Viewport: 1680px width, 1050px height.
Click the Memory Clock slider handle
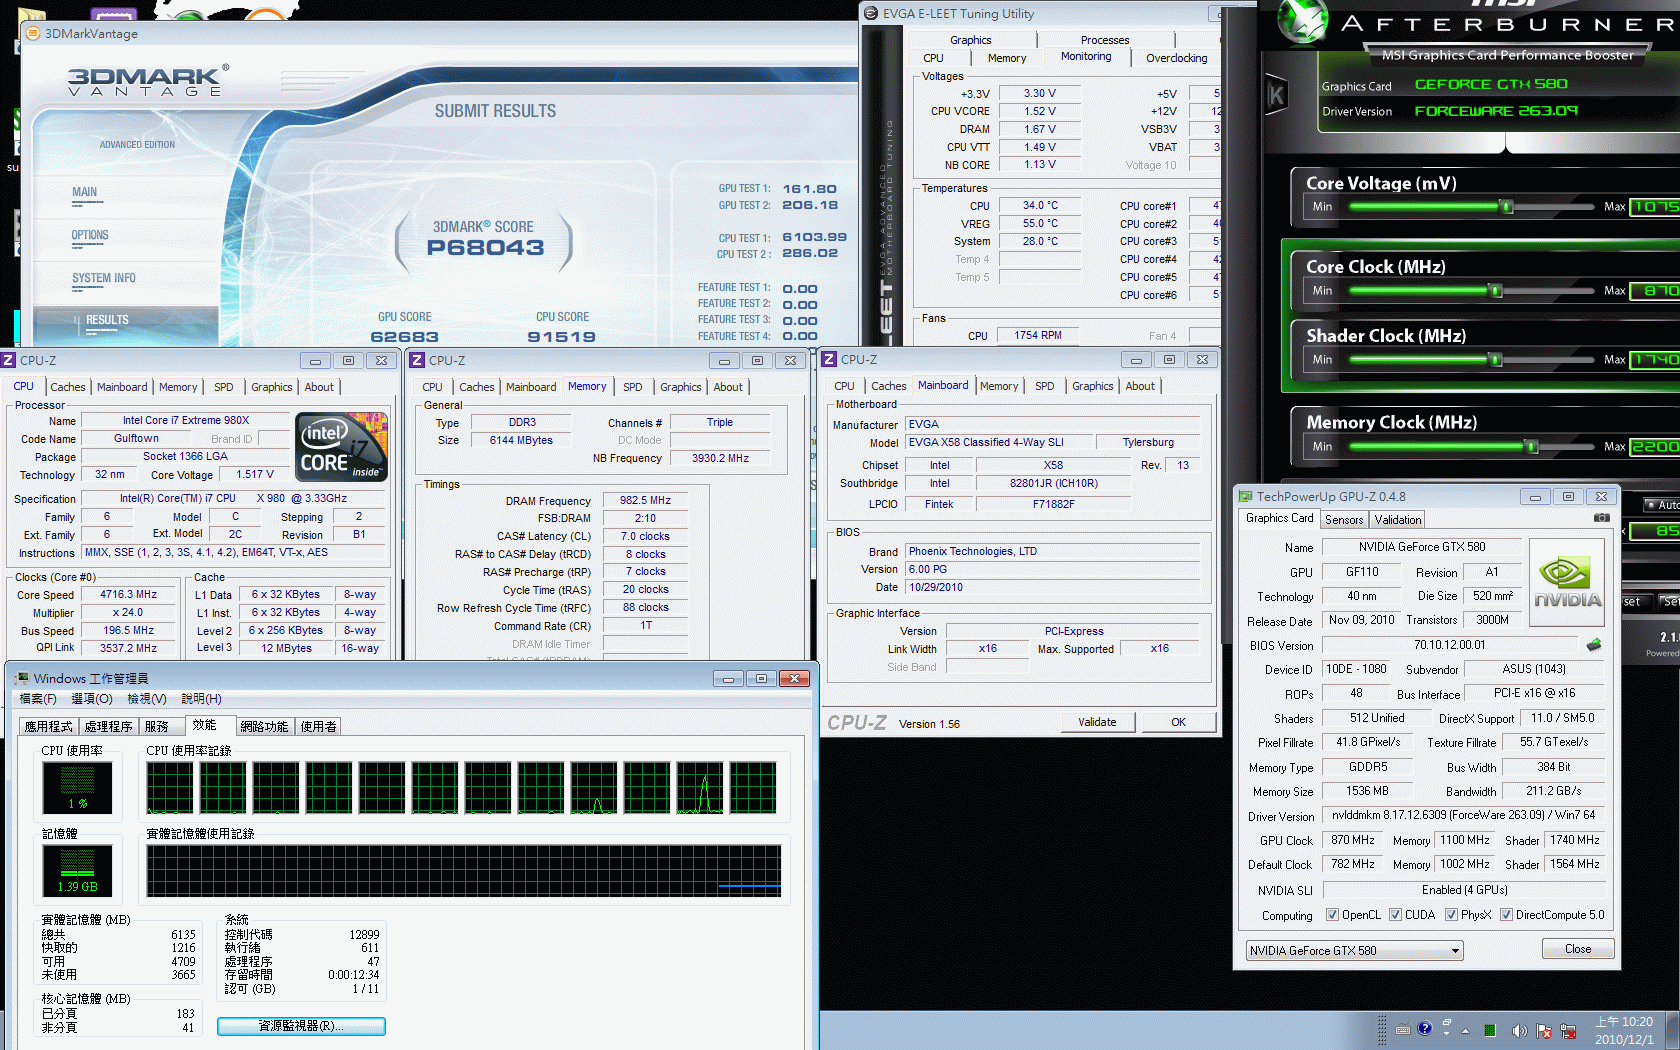coord(1531,446)
